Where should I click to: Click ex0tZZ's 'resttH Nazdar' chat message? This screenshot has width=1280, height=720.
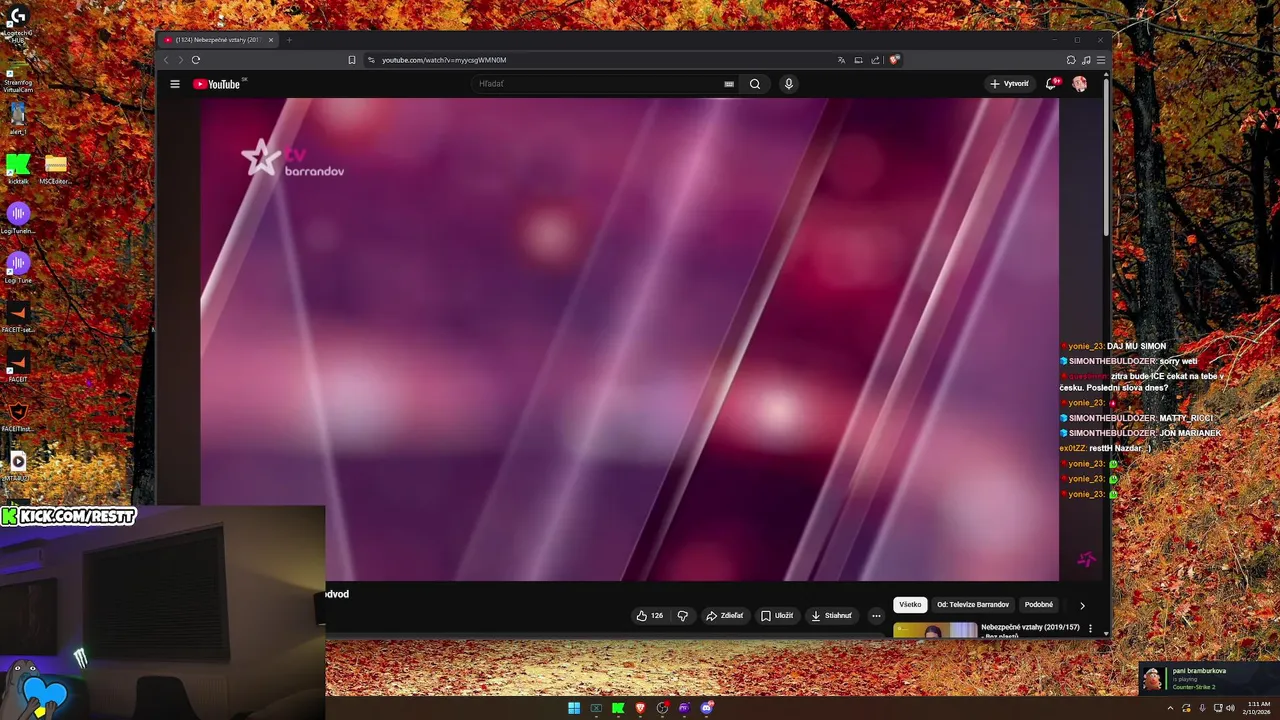click(x=1105, y=448)
